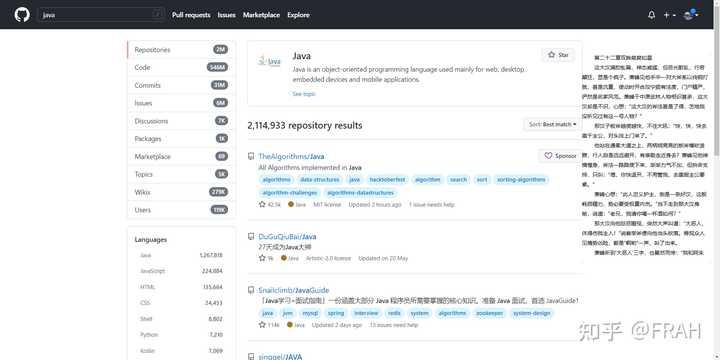
Task: Open the GitHub logo homepage
Action: point(22,15)
